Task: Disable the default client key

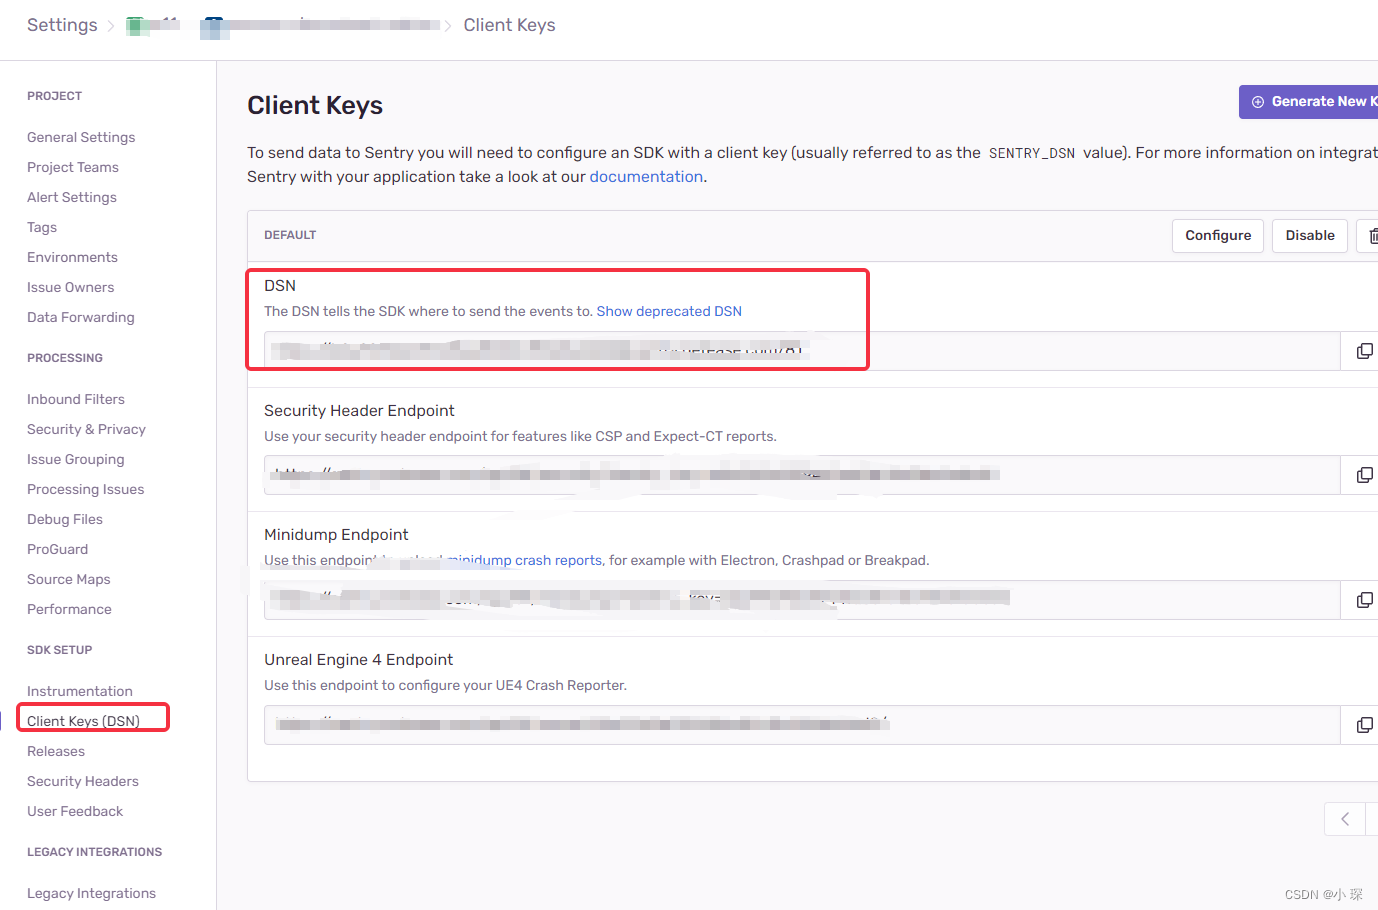Action: [1310, 236]
